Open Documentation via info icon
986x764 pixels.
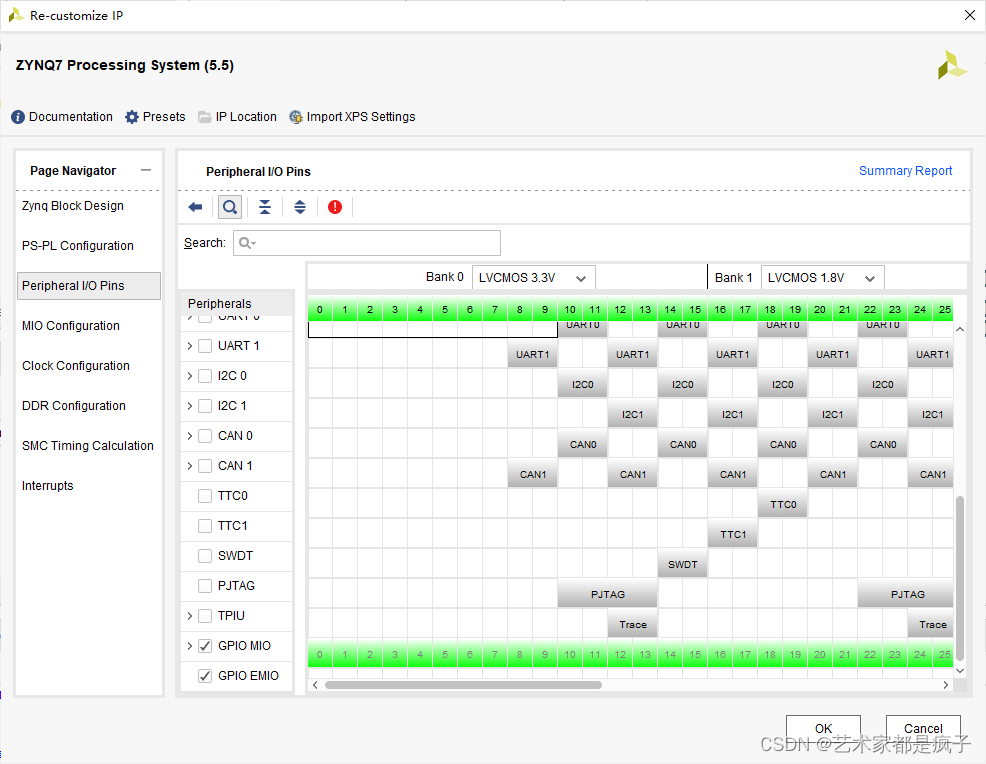(62, 117)
